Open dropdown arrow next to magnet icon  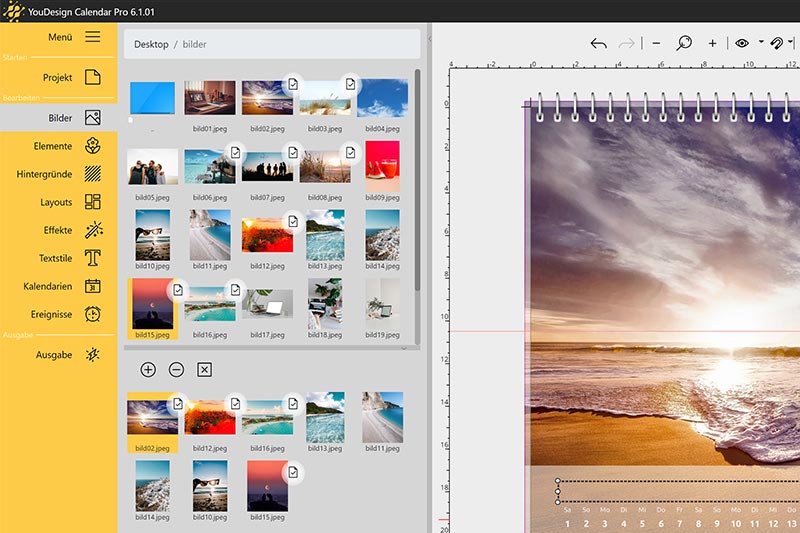point(791,43)
